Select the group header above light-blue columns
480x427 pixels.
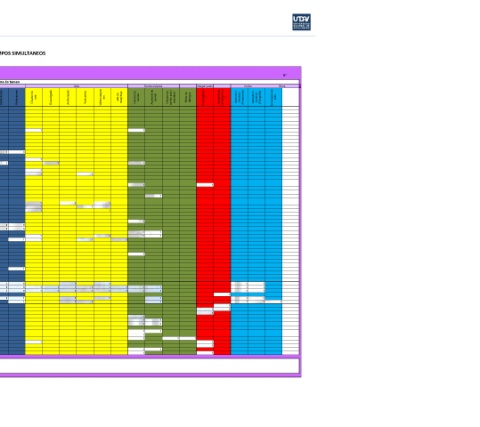(248, 86)
